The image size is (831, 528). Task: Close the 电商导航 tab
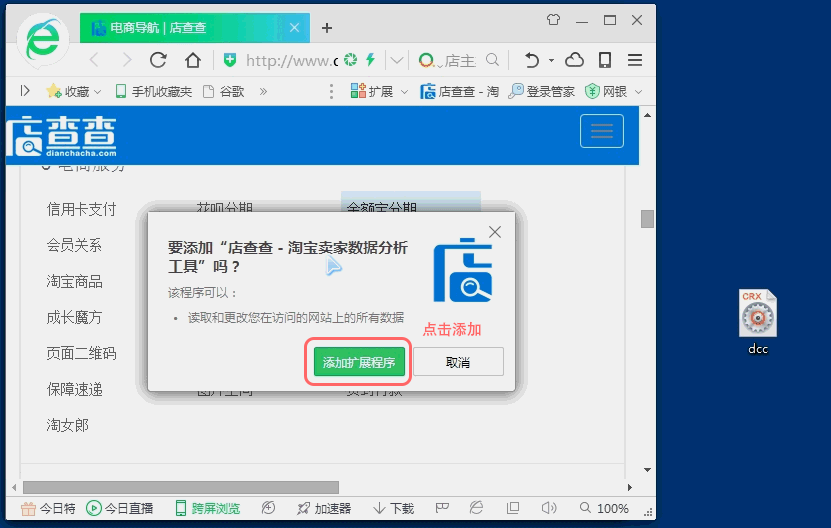point(295,28)
